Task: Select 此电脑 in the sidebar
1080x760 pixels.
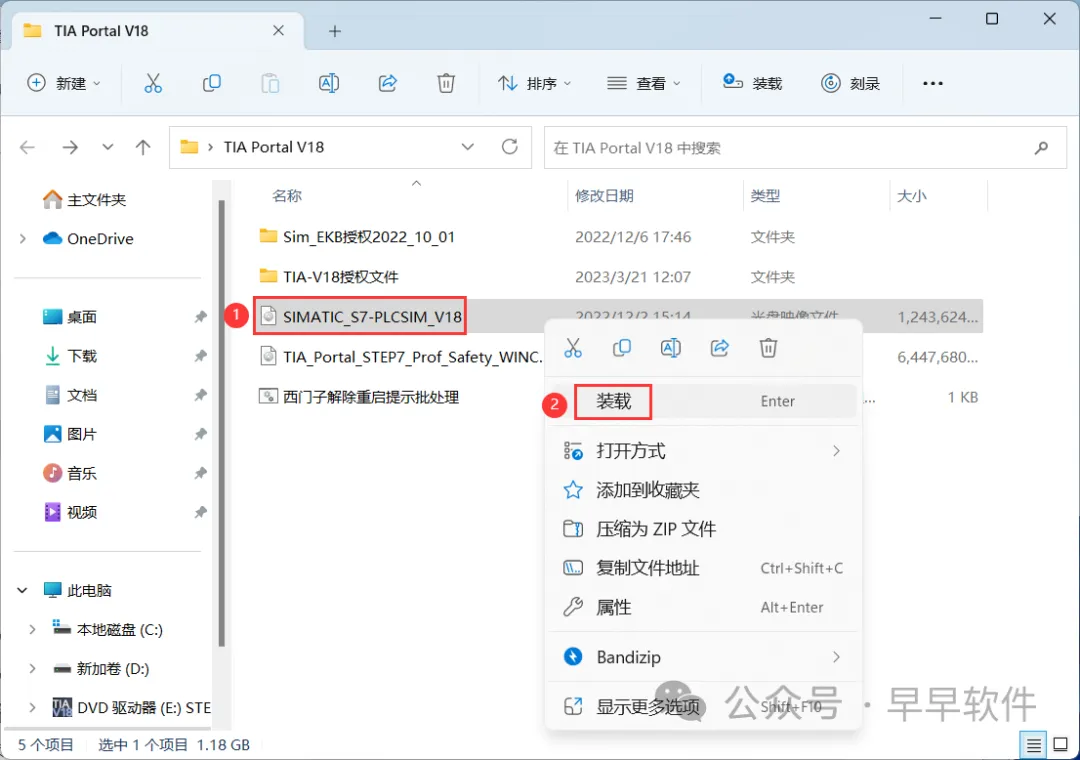Action: [x=77, y=590]
